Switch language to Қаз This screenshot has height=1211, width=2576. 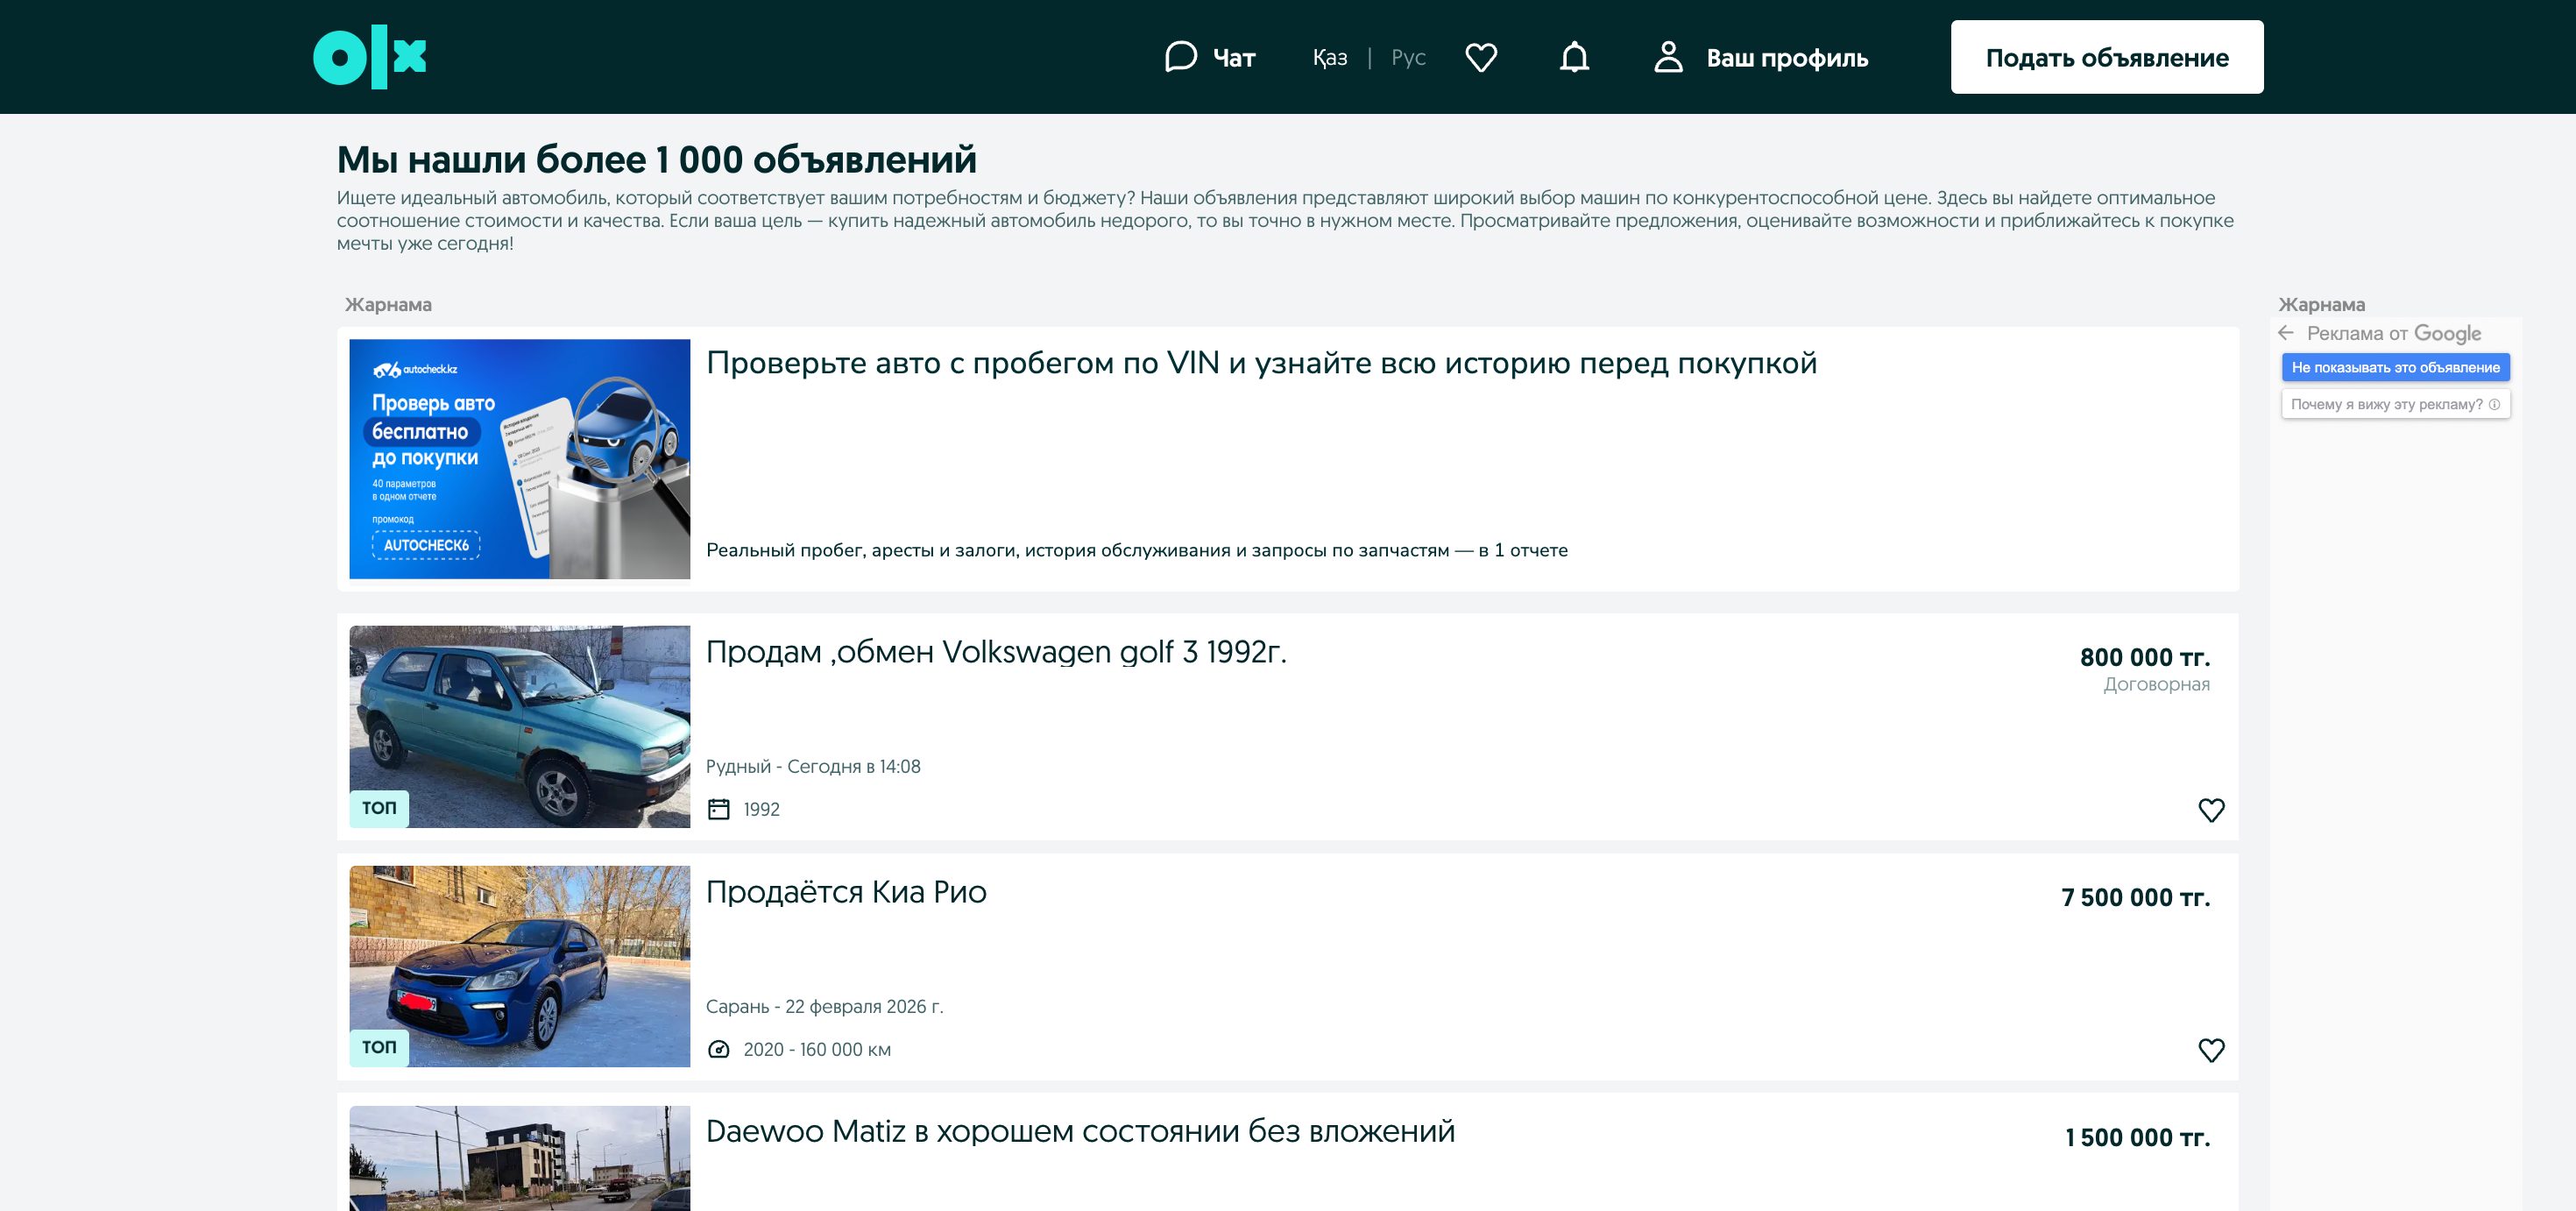(x=1329, y=58)
